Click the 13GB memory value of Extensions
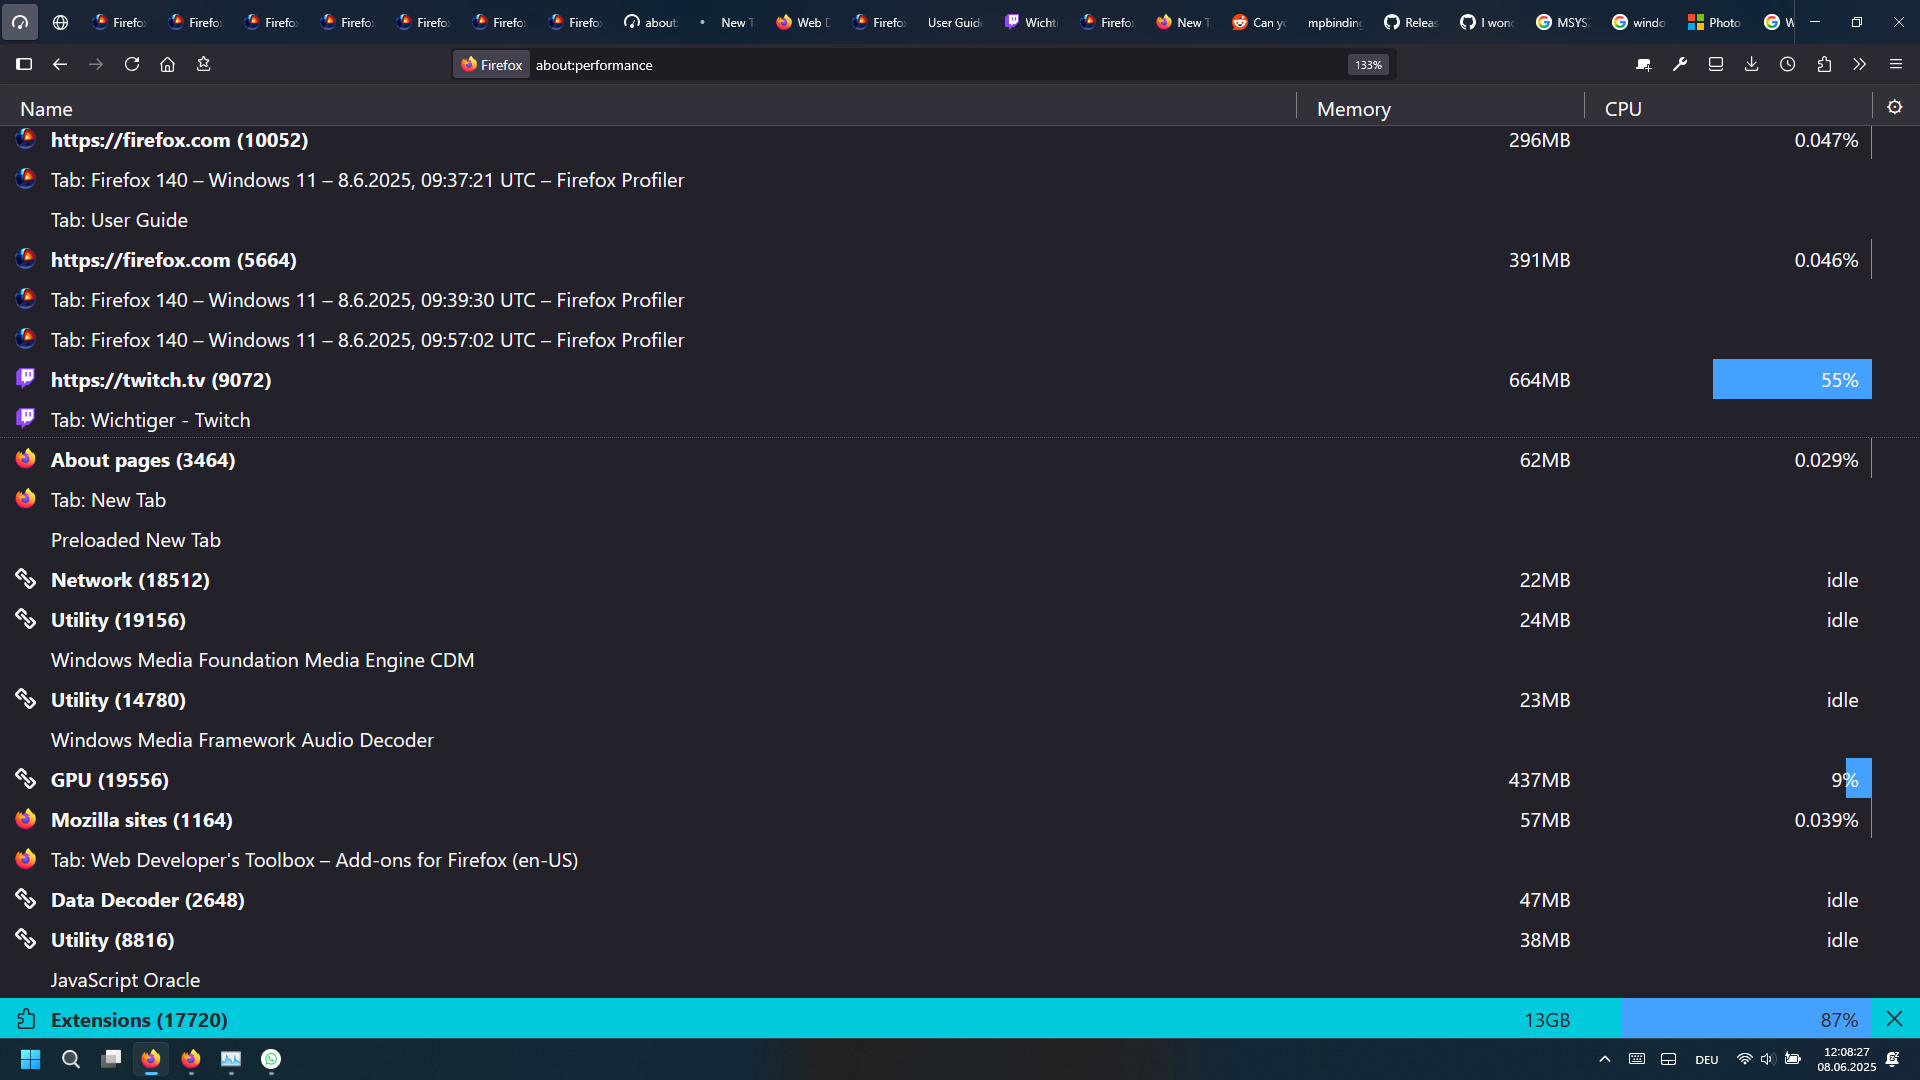 [1546, 1020]
